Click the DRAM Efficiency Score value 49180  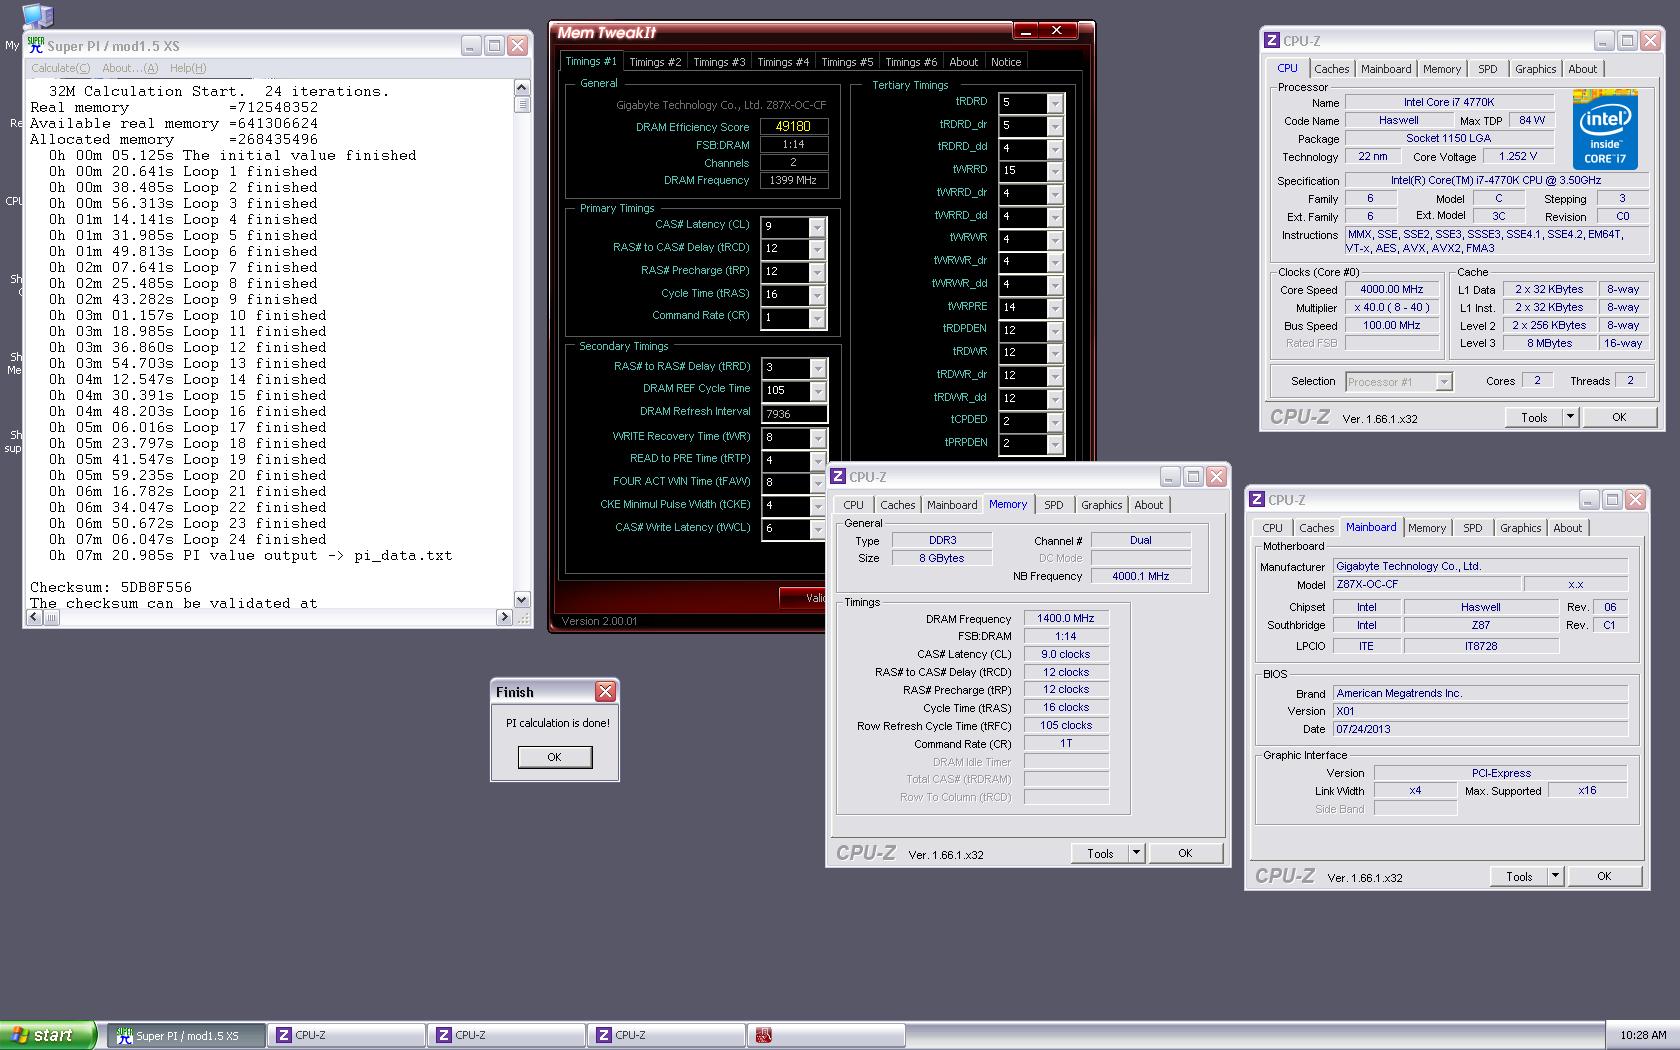[794, 127]
